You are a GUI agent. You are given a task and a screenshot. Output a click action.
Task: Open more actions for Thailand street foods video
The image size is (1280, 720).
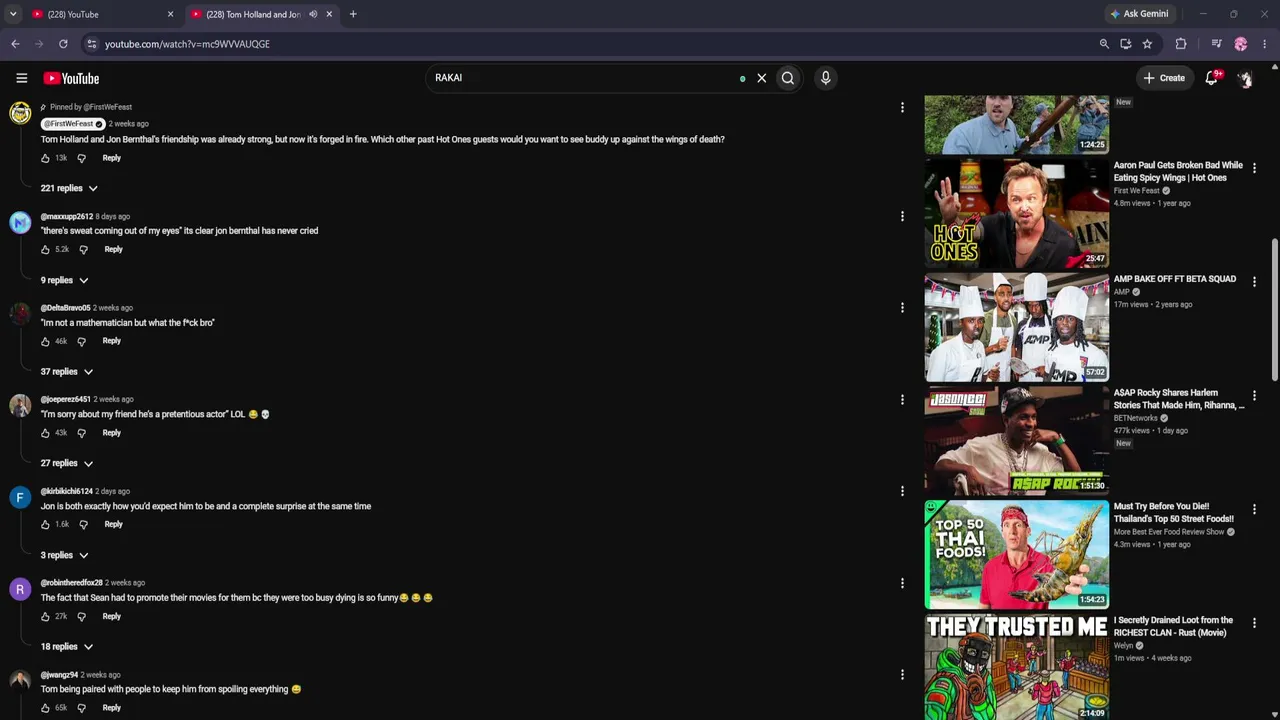[x=1254, y=509]
